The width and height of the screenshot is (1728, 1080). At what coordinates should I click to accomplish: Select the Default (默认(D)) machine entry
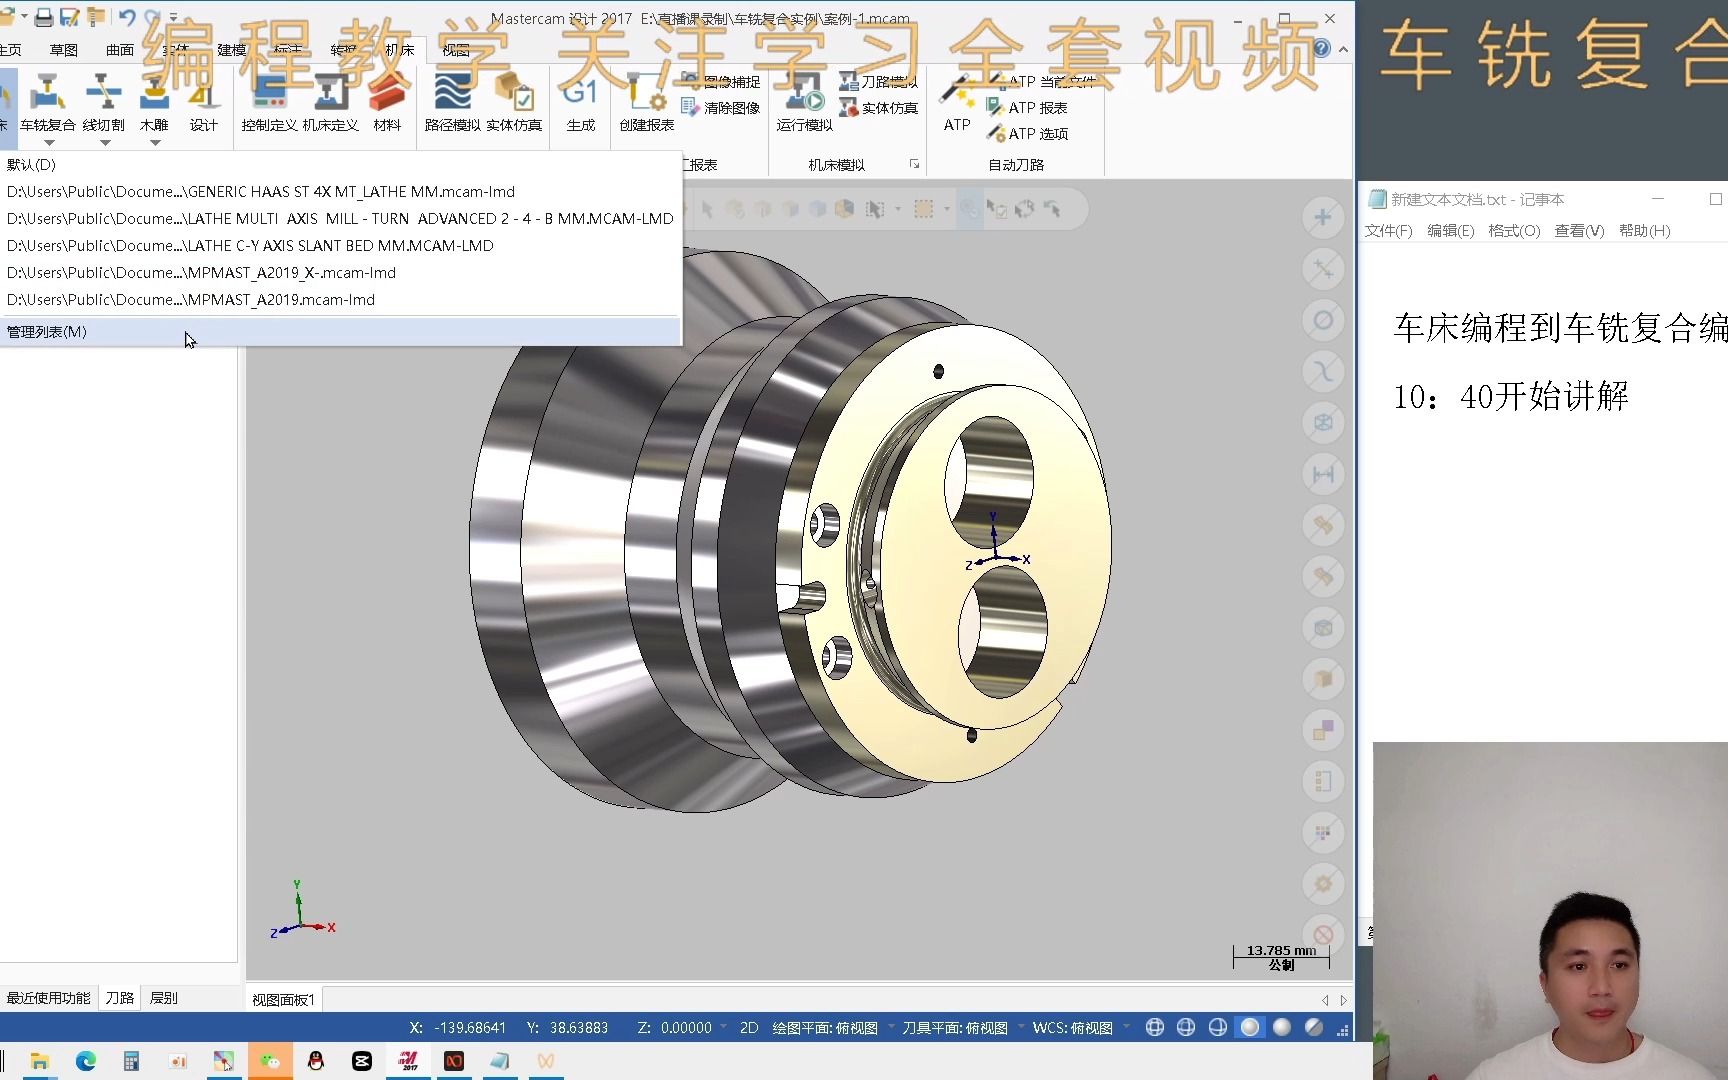point(340,164)
